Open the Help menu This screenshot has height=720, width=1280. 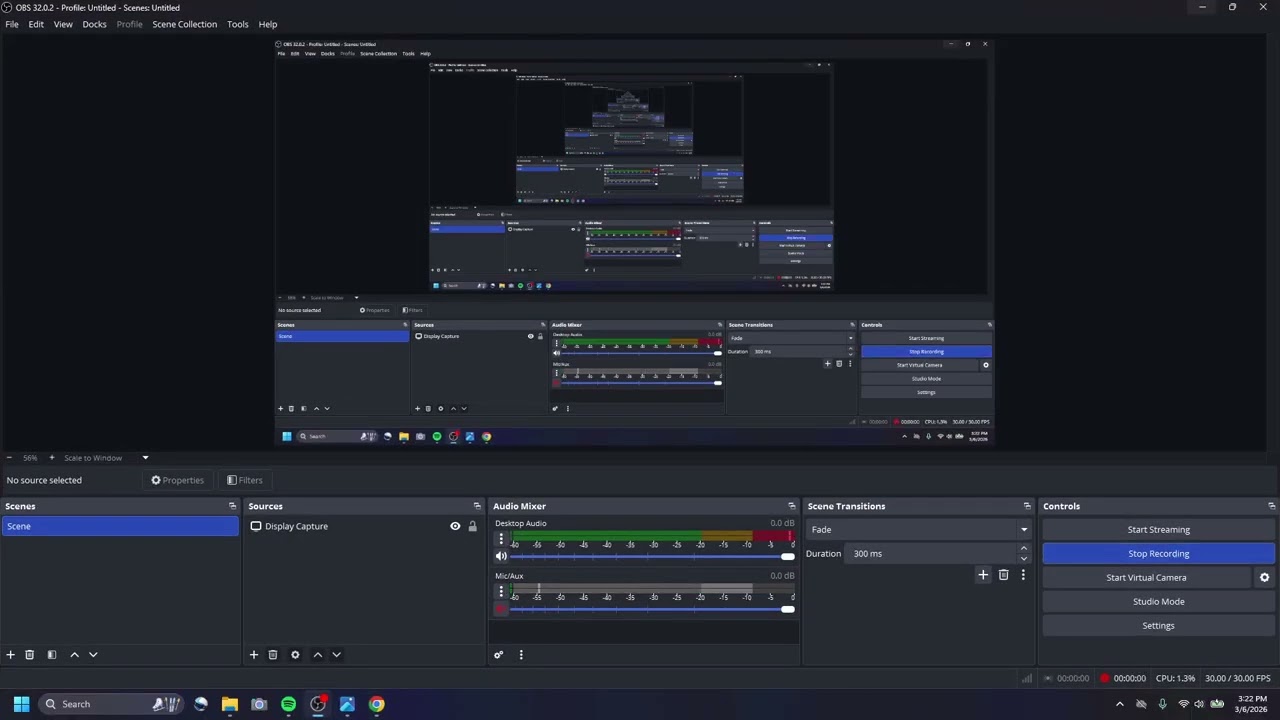(x=268, y=24)
